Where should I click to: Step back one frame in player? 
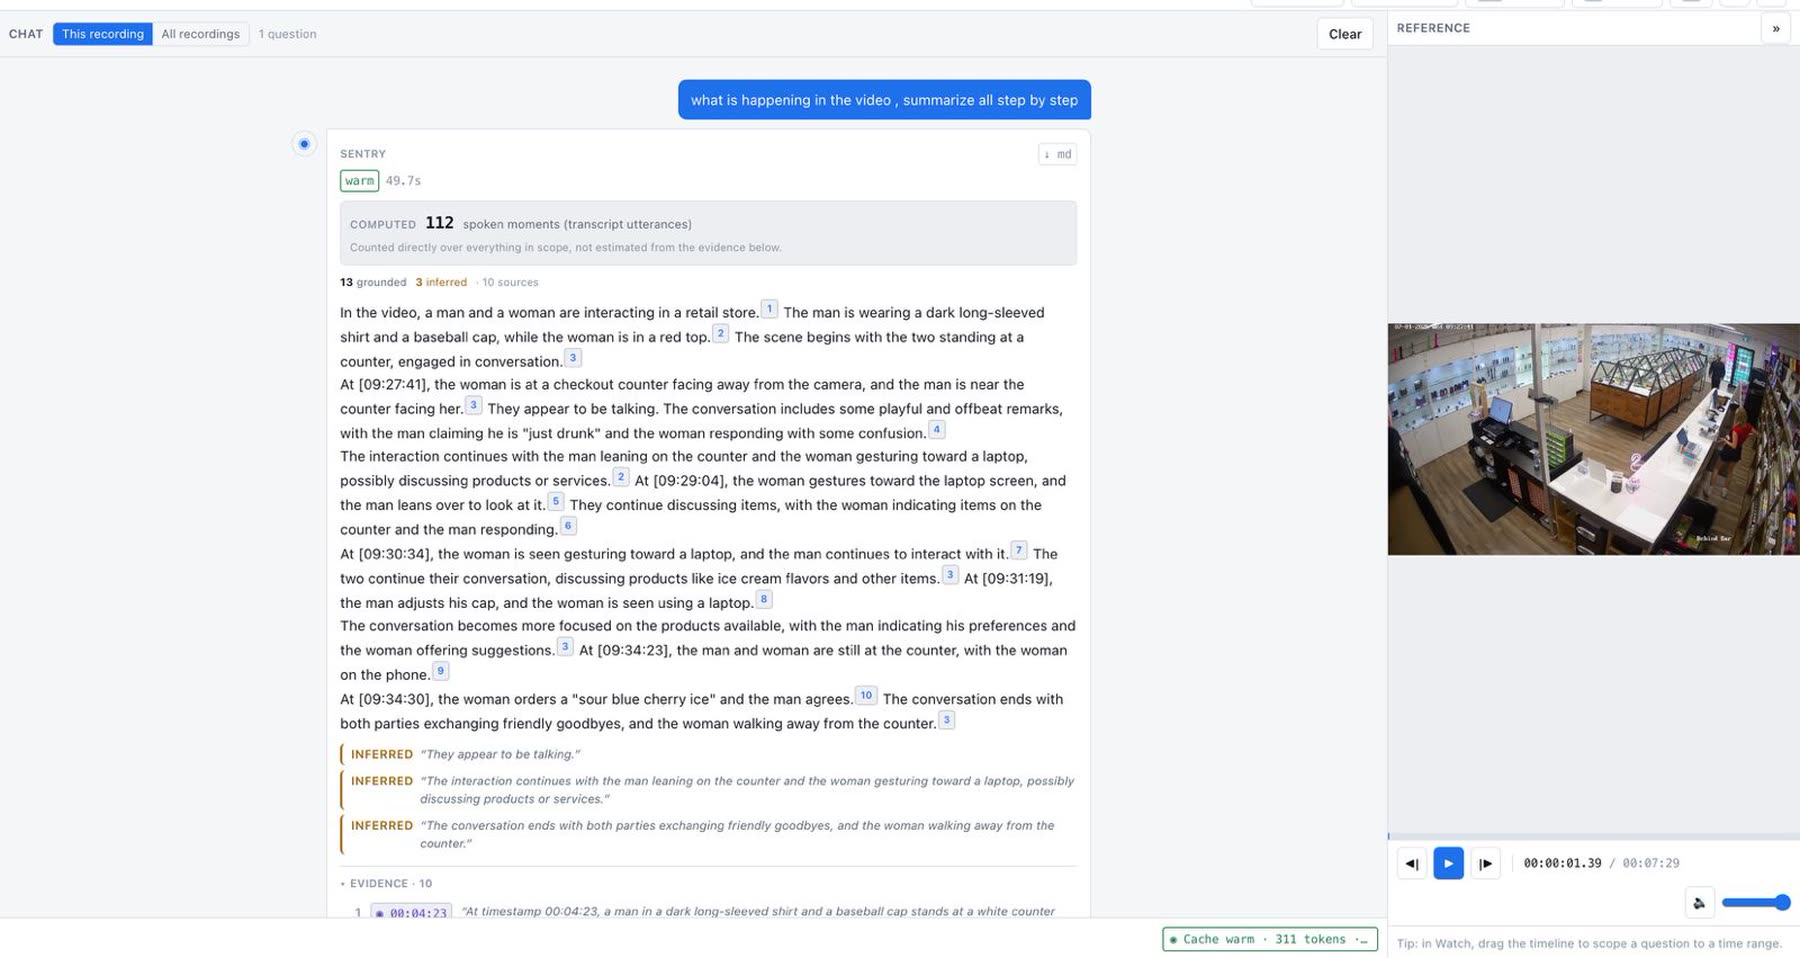[x=1412, y=863]
